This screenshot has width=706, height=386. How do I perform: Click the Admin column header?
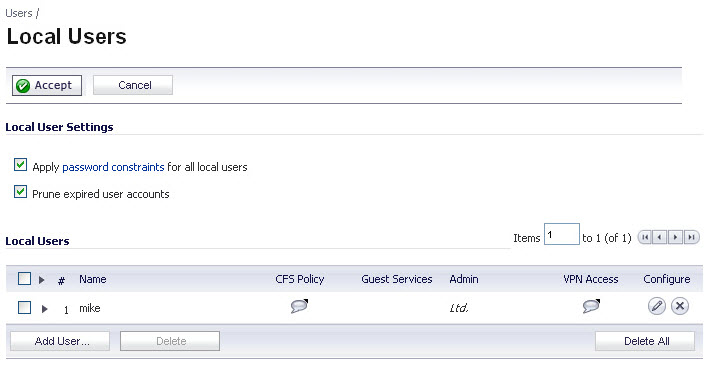point(464,279)
